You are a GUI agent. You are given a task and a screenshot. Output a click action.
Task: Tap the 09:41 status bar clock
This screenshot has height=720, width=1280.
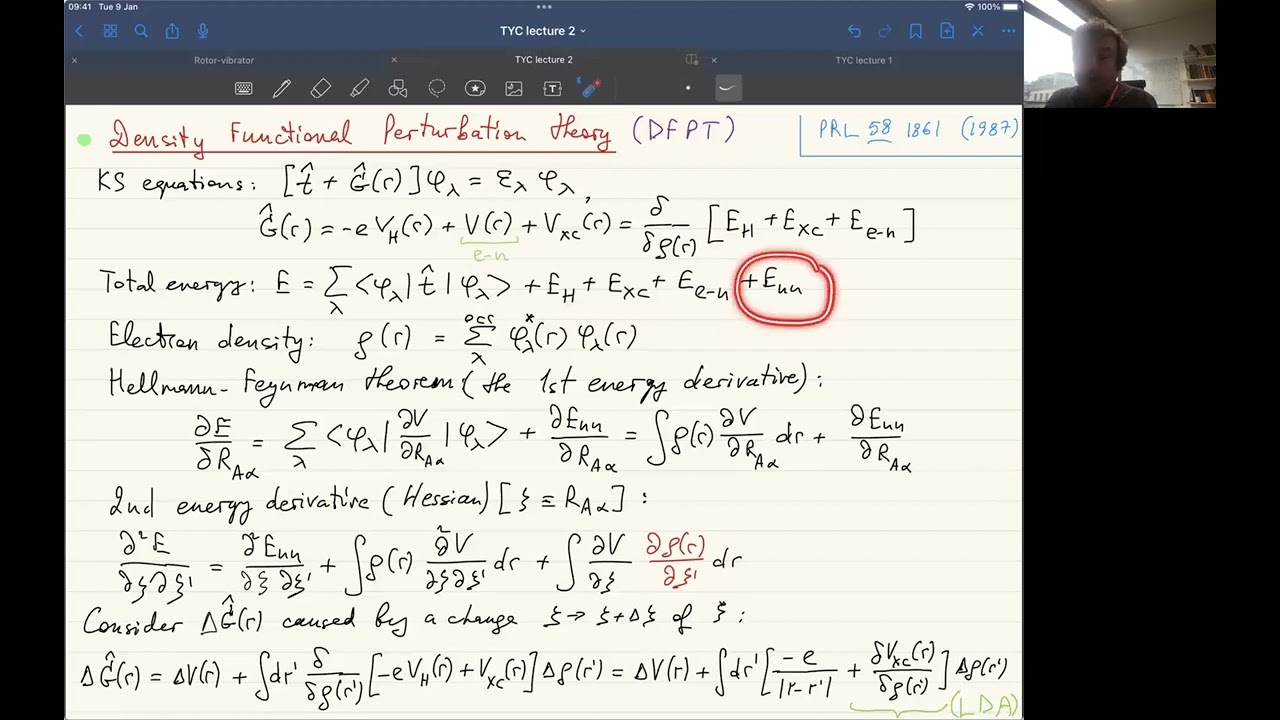[x=80, y=7]
